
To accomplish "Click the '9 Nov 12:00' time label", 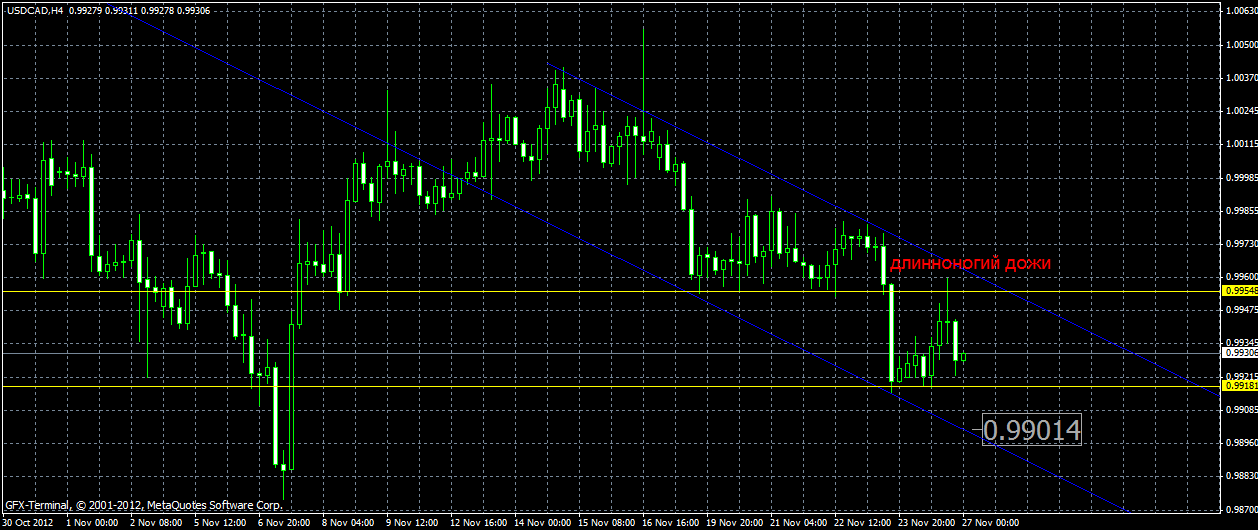I will pos(412,522).
